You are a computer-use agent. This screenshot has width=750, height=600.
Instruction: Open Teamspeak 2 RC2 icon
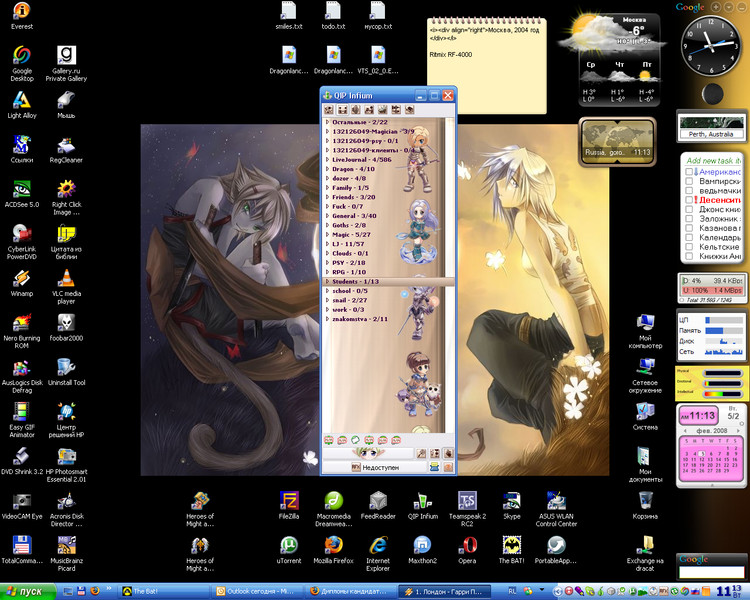pos(467,509)
